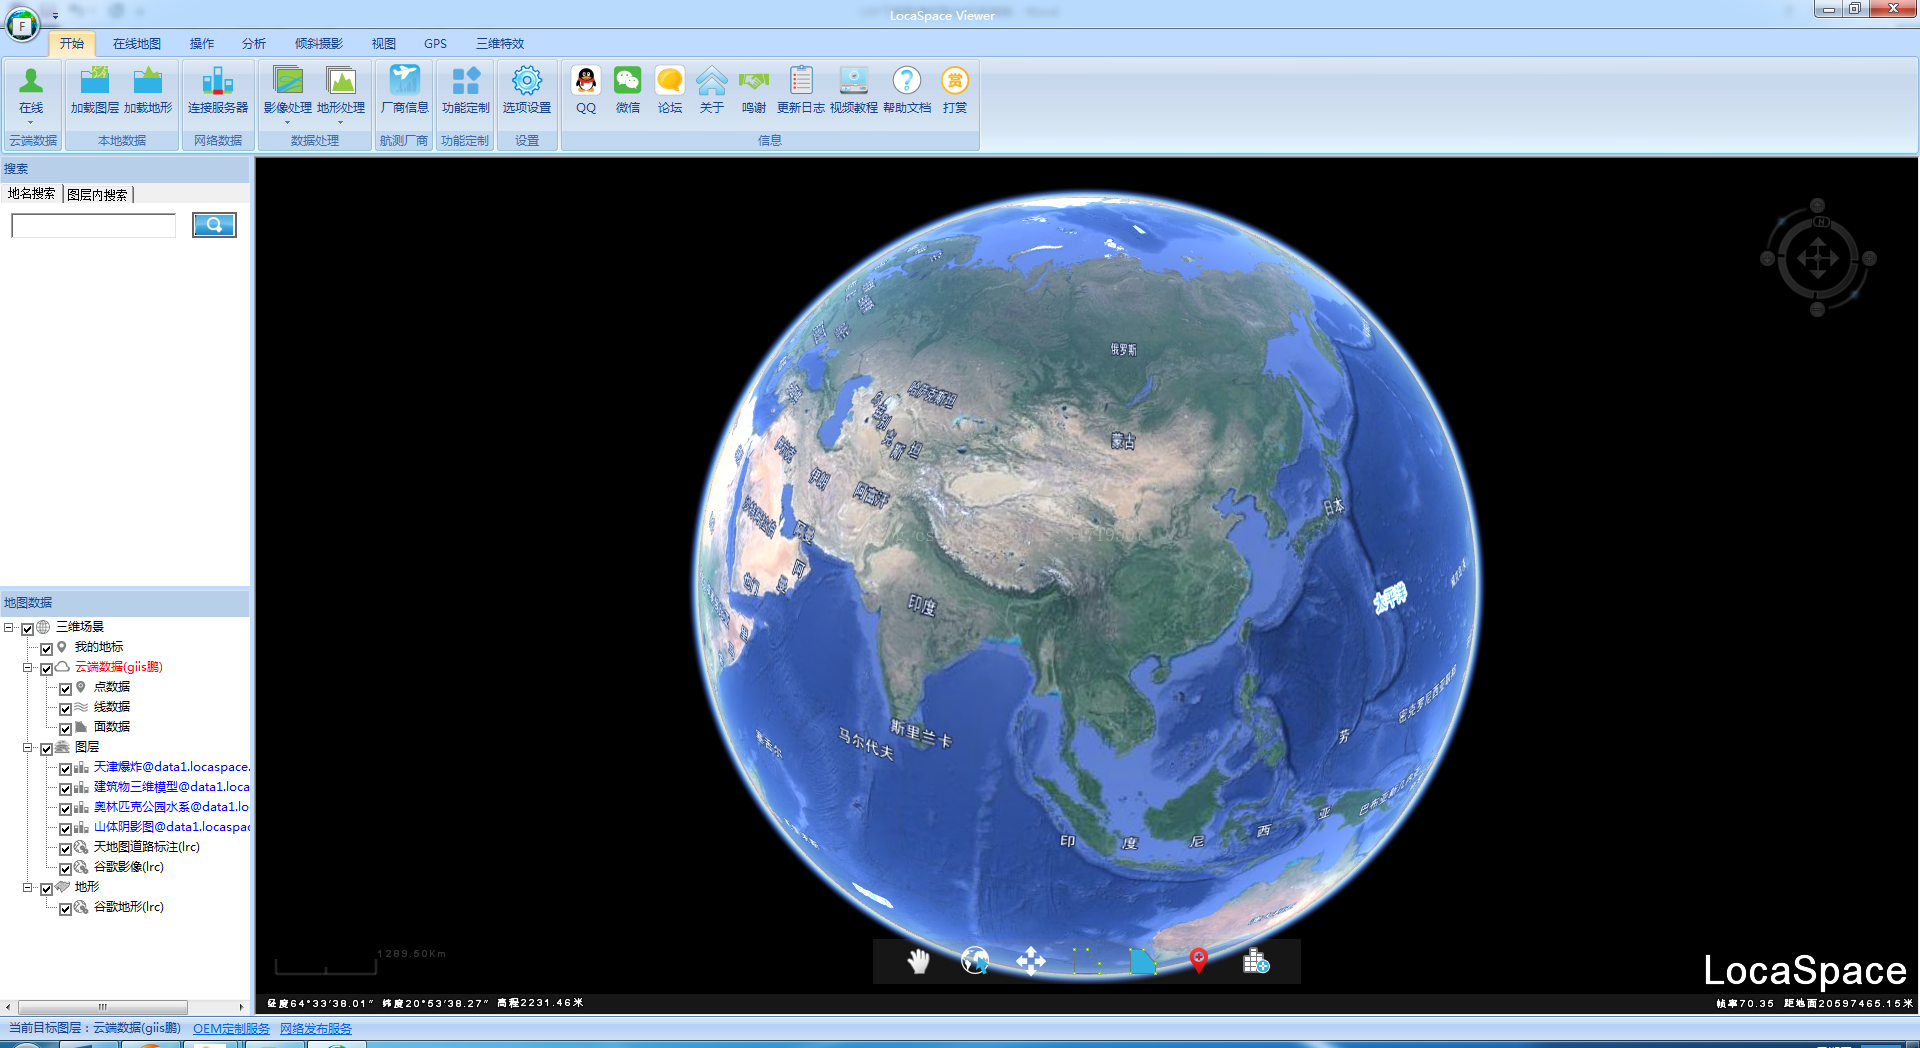Click the 关于 about house icon
1920x1048 pixels.
[x=712, y=81]
